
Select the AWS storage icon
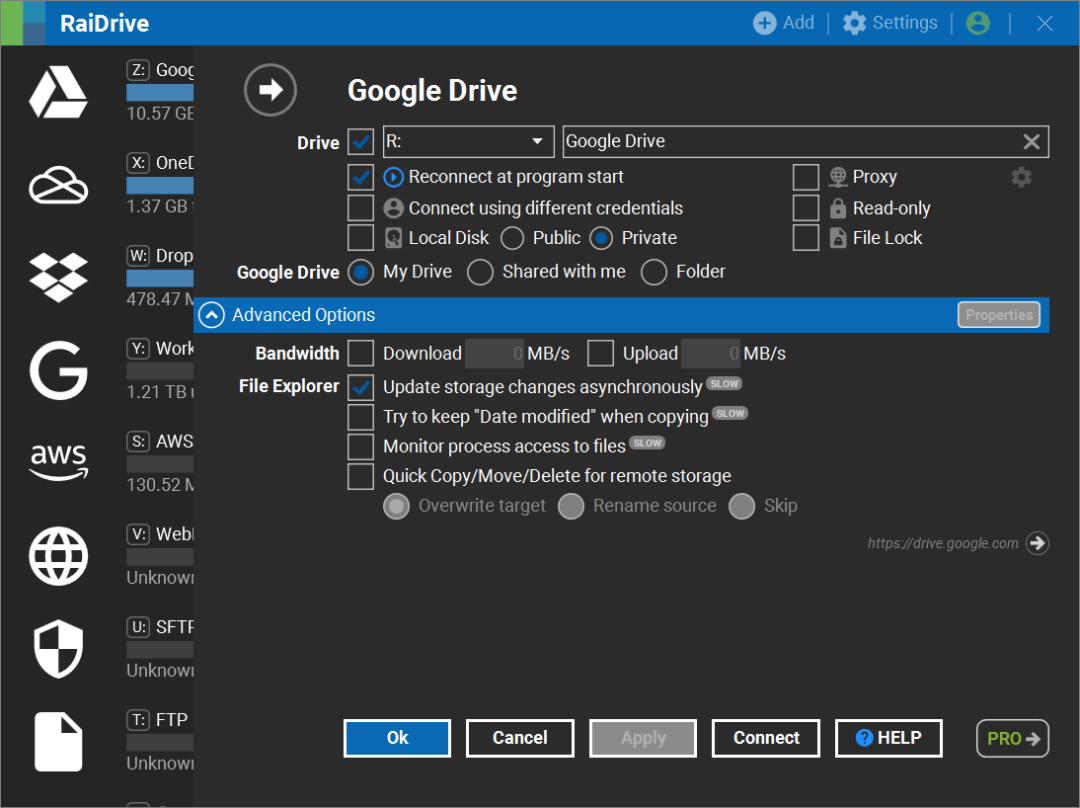pos(58,461)
